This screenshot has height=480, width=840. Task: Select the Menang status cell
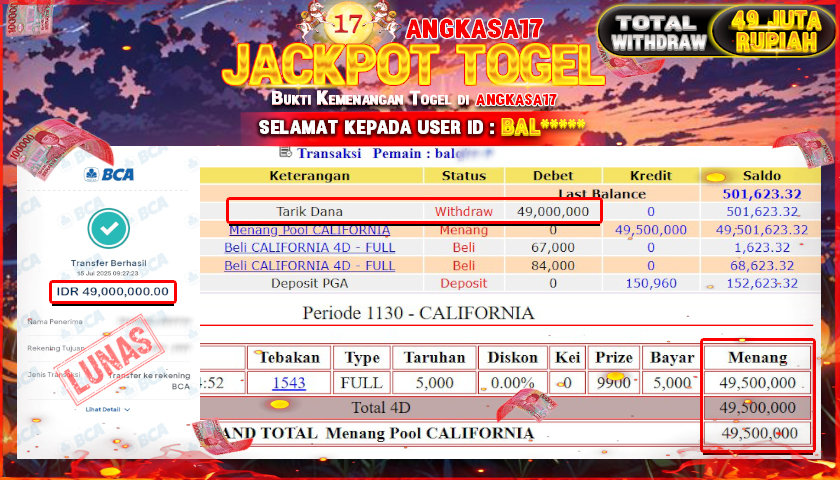coord(464,230)
